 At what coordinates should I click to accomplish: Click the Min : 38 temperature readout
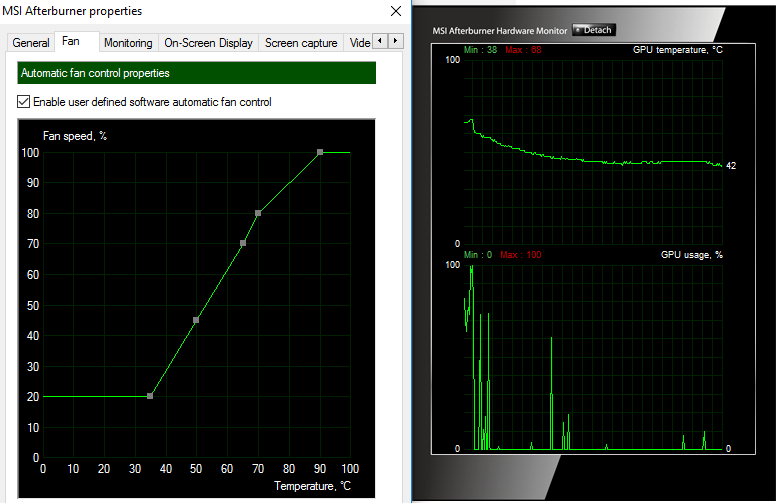[480, 50]
